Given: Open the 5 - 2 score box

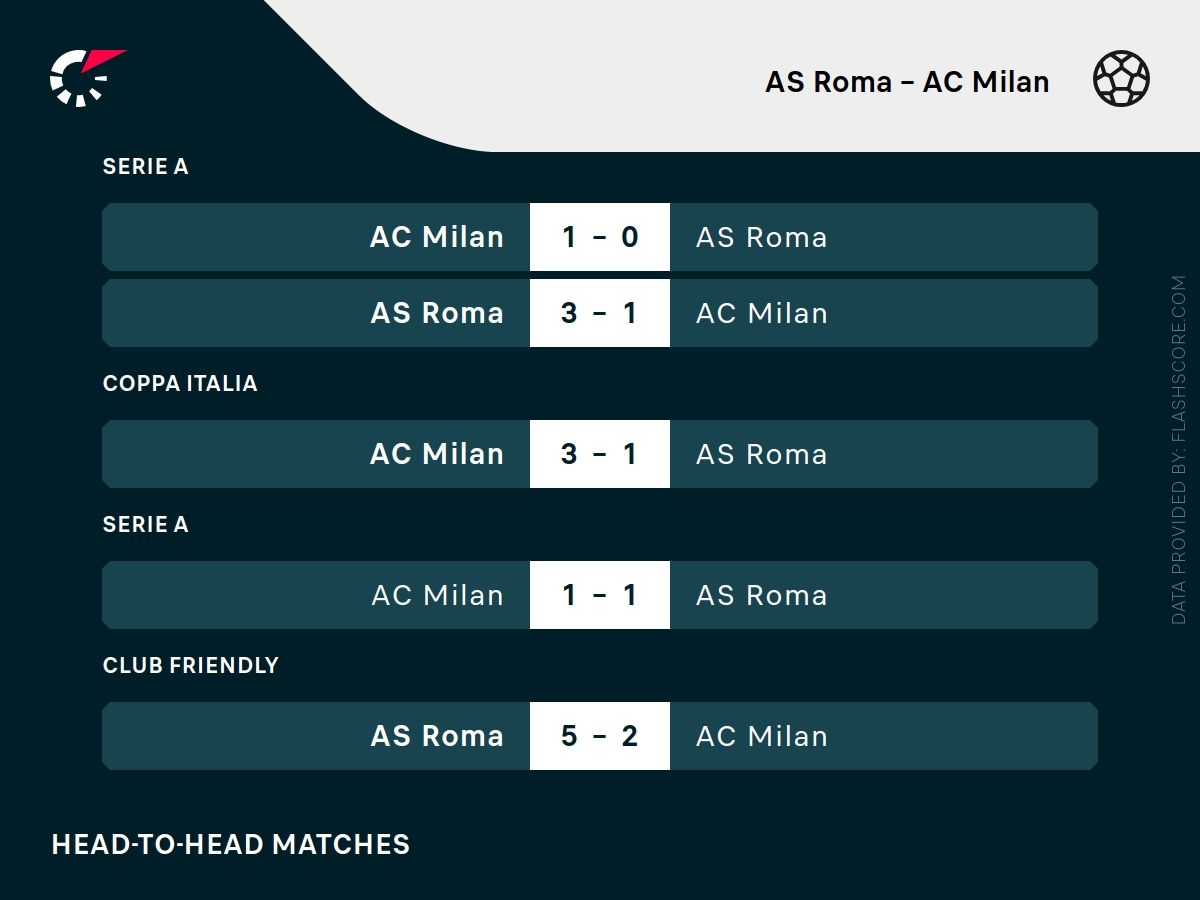Looking at the screenshot, I should pos(600,736).
